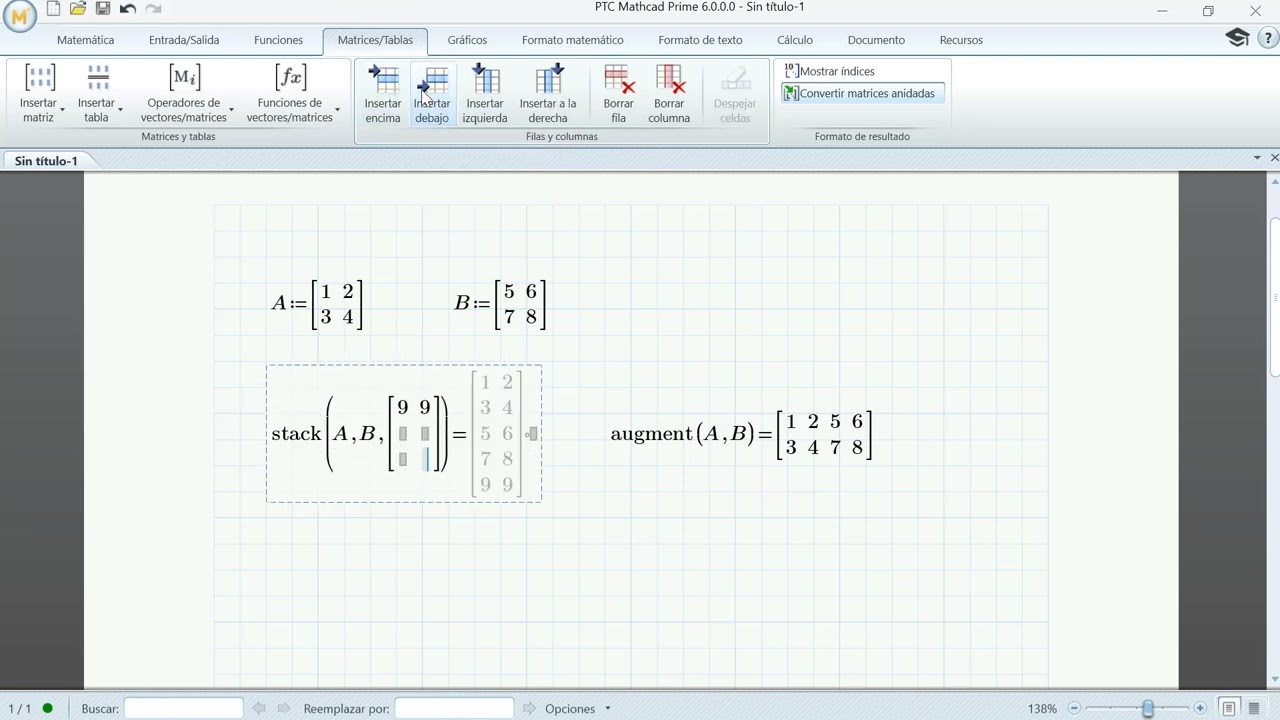The image size is (1280, 720).
Task: Open the Documento ribbon tab
Action: pos(876,40)
